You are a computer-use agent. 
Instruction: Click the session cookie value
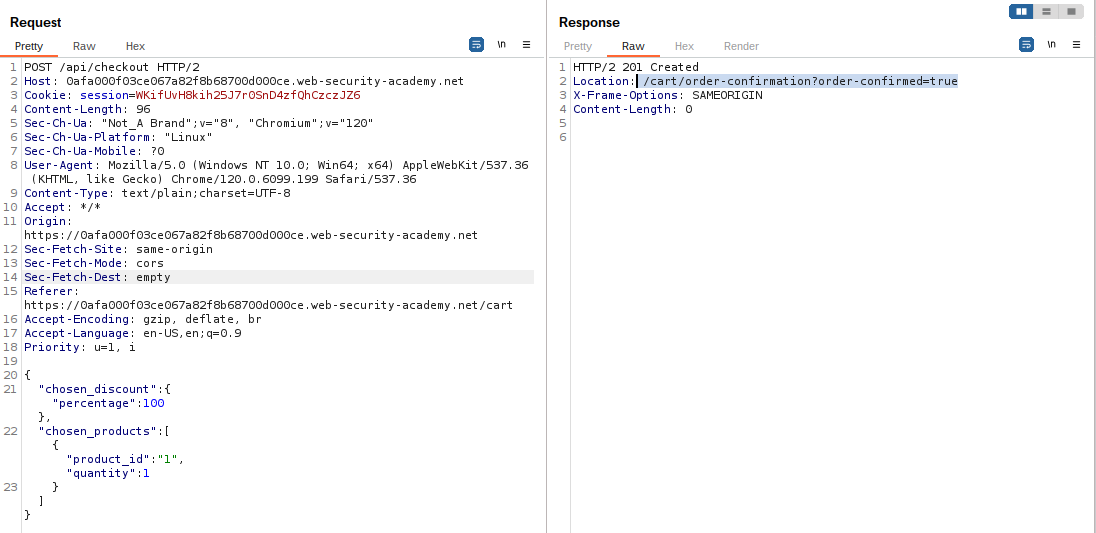tap(254, 95)
